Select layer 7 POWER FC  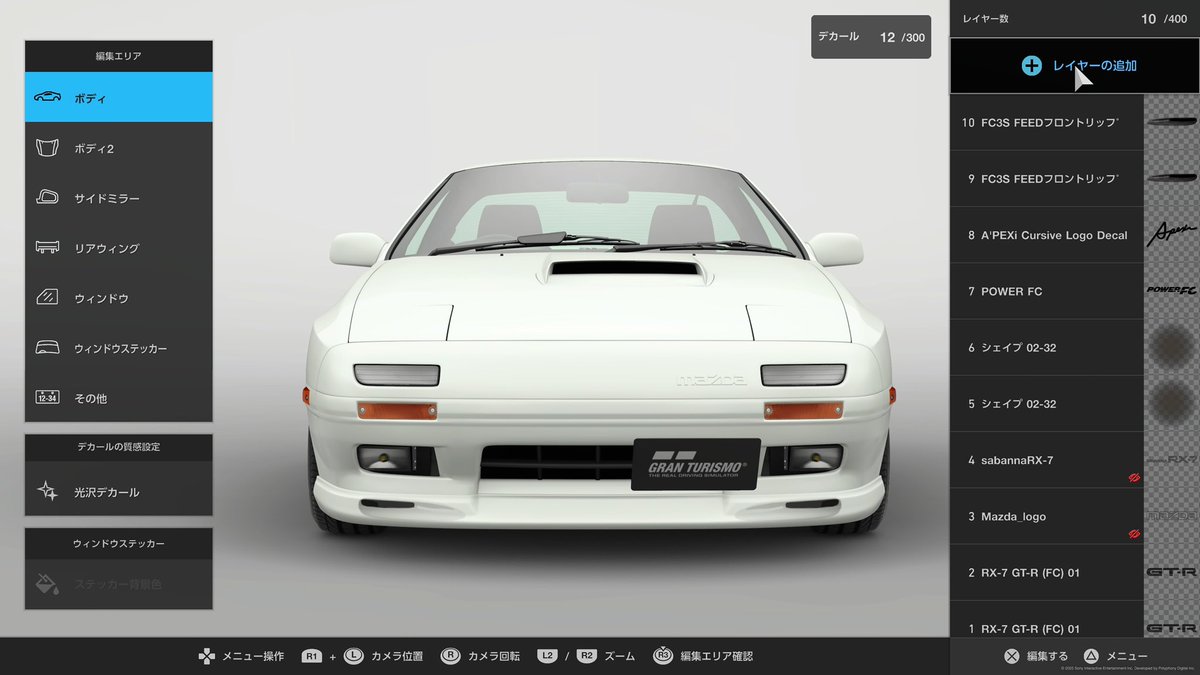pos(1046,291)
